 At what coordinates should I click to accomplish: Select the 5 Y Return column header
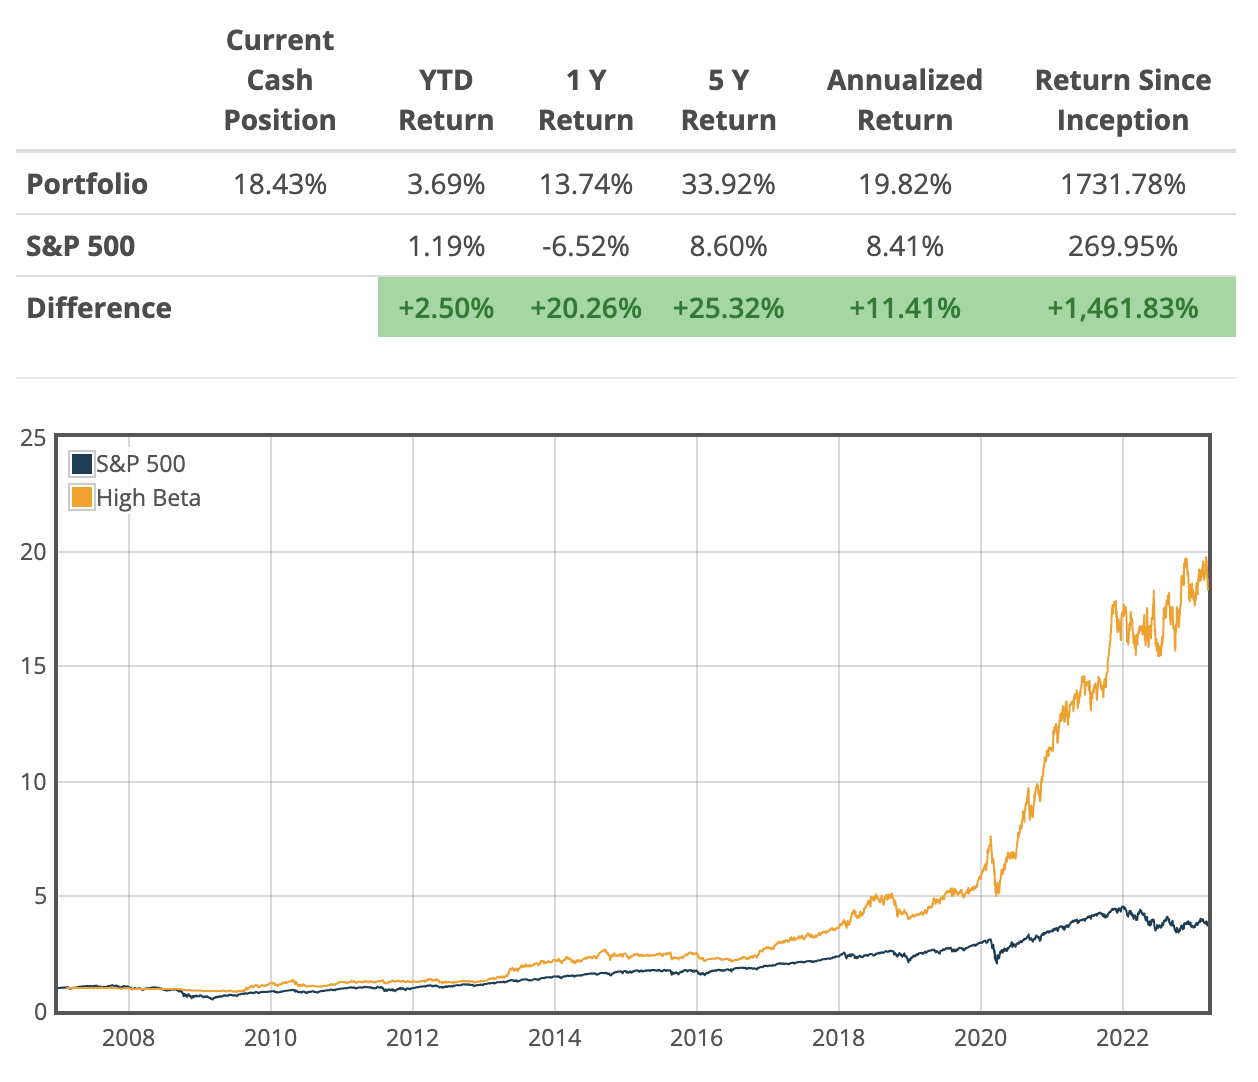click(x=728, y=100)
